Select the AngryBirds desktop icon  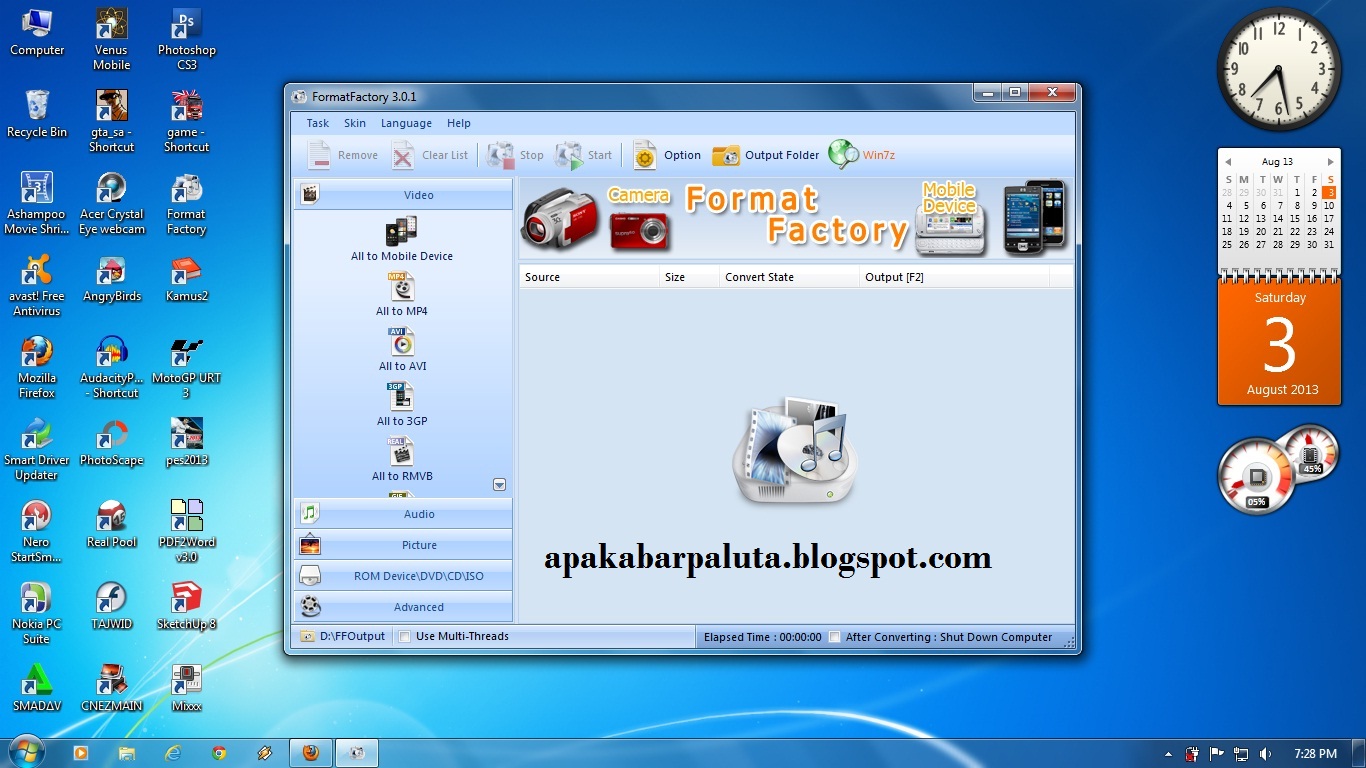point(112,278)
